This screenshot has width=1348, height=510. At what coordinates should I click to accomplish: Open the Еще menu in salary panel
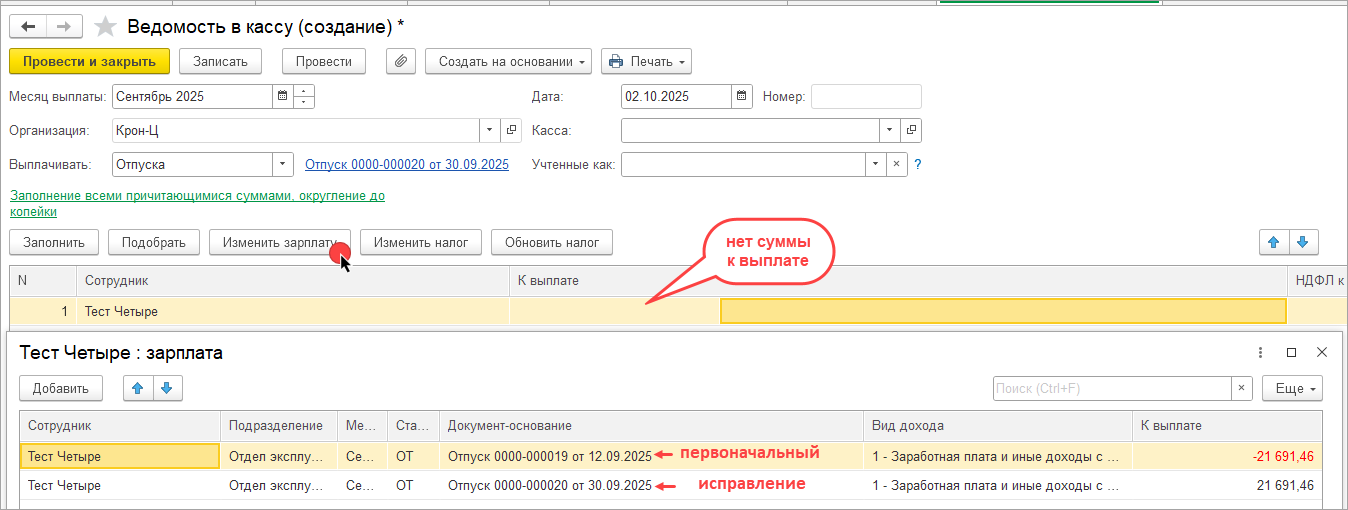(1292, 388)
